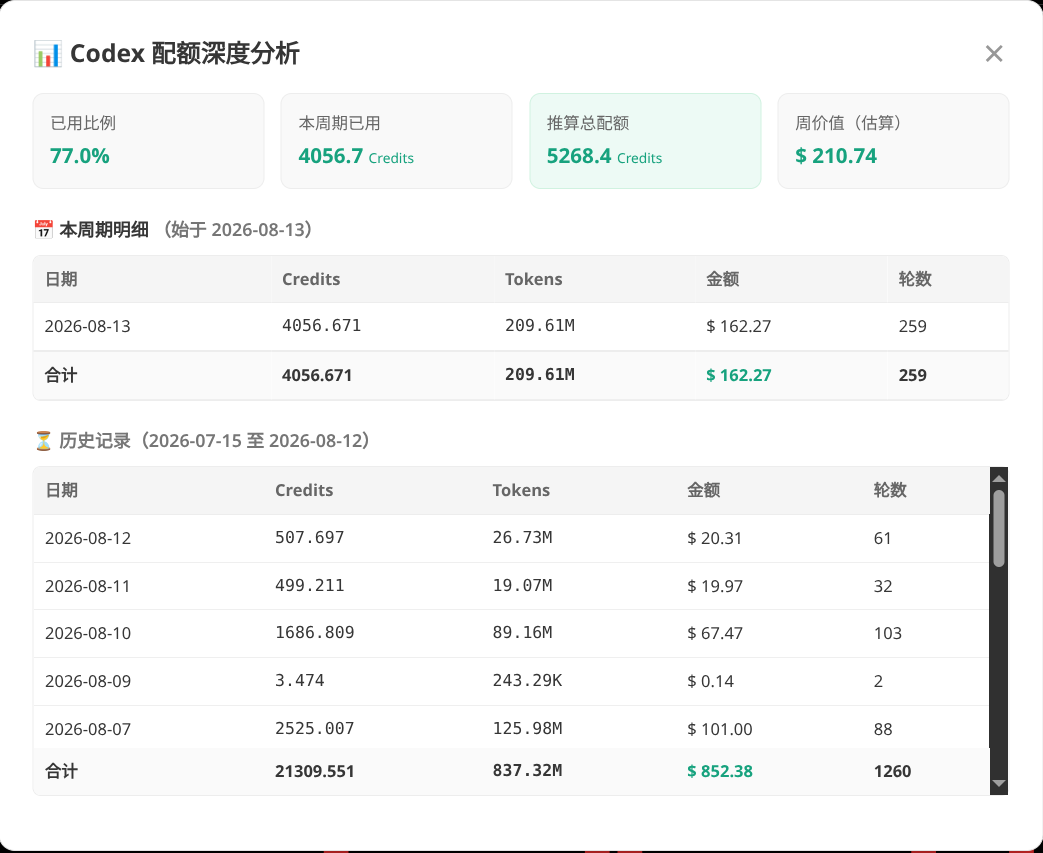Select the 2026-08-10 history row date
Screen dimensions: 1043x853
(x=88, y=633)
